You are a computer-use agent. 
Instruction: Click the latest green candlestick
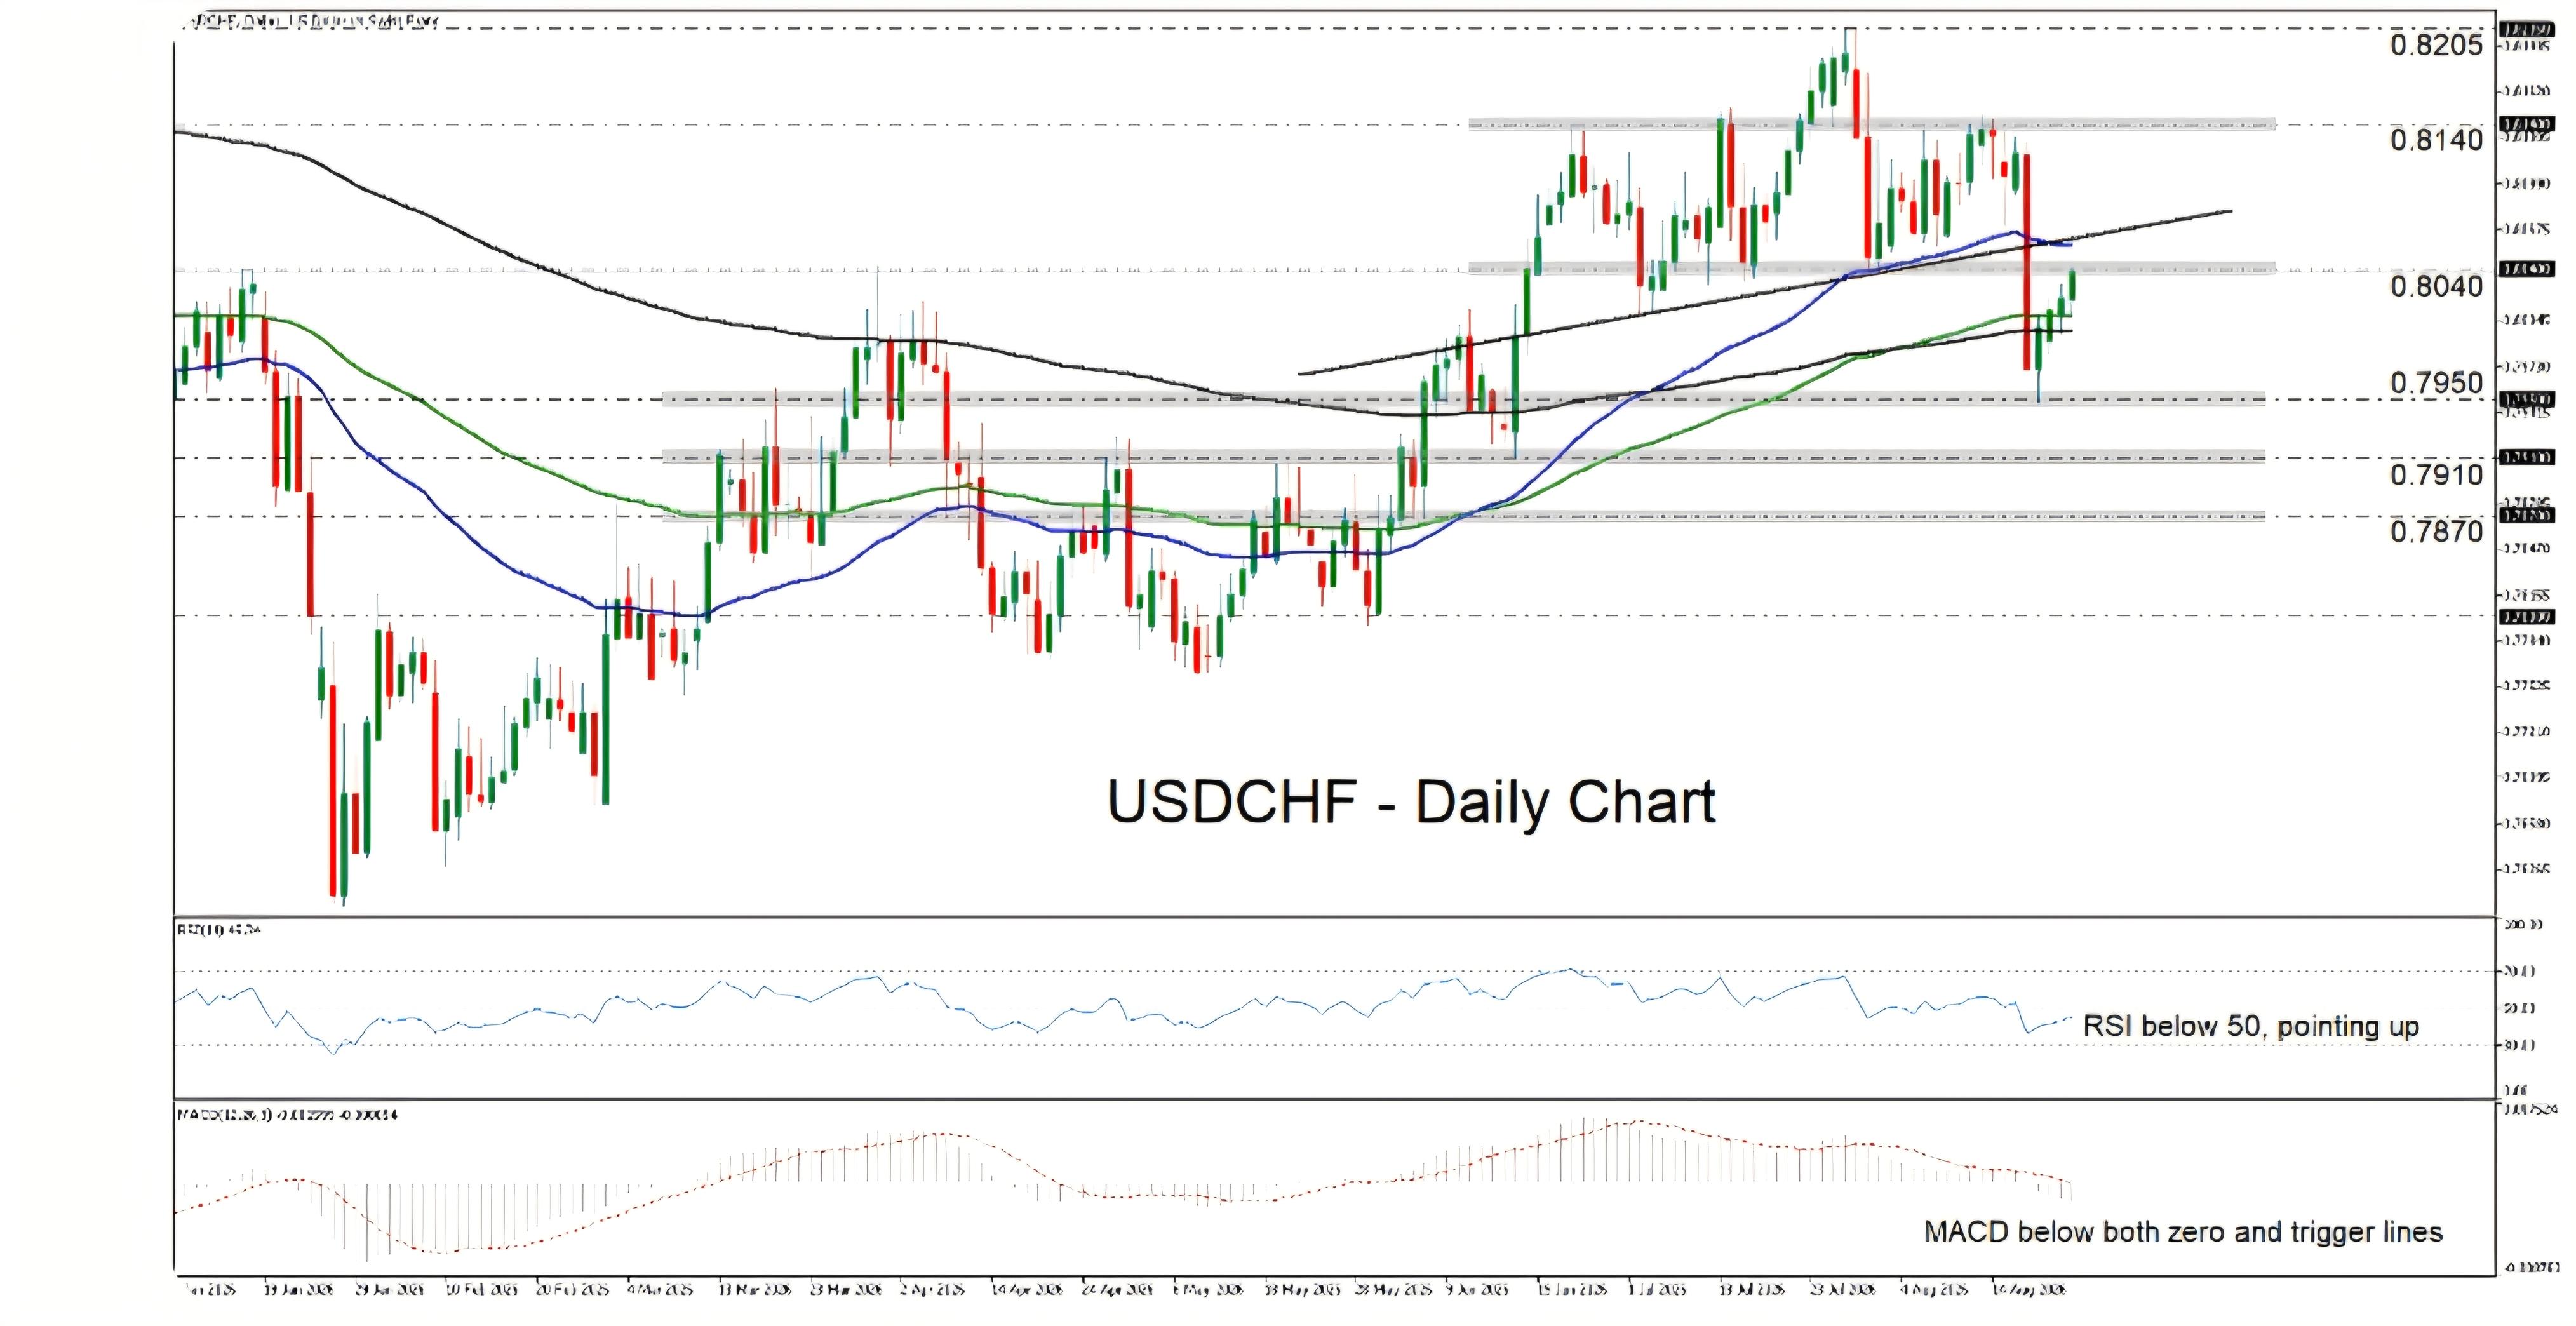click(2072, 286)
